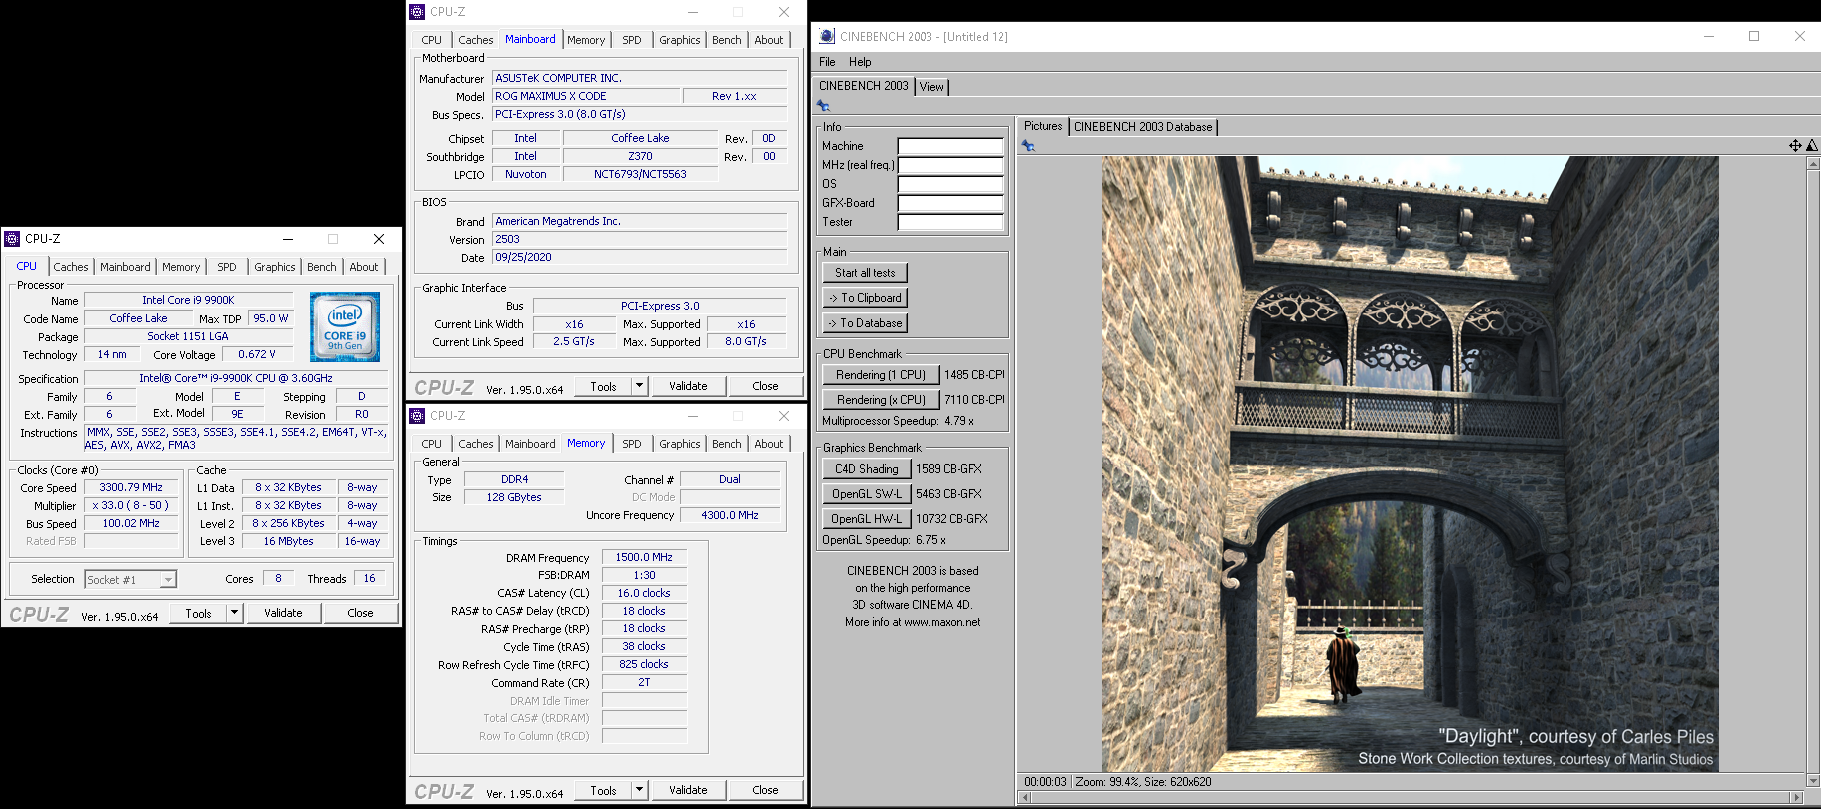Open Tools dropdown arrow in the CPU-Z CPU window
1821x809 pixels.
pos(235,613)
